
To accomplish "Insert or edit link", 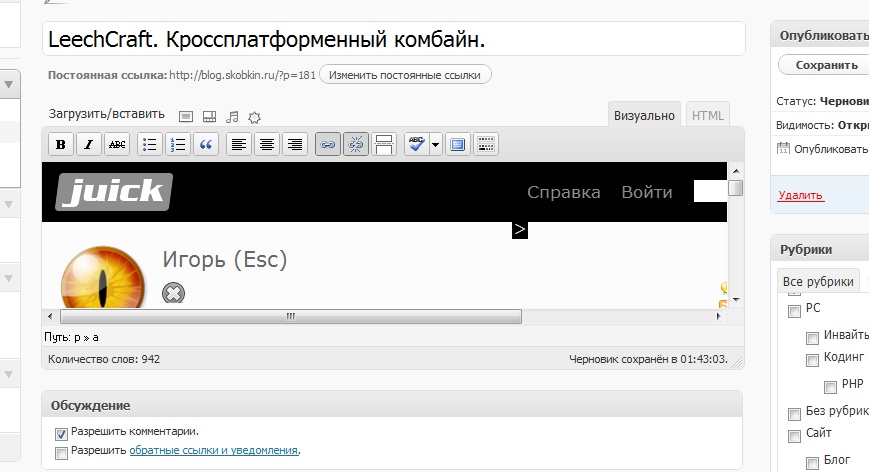I will coord(328,145).
